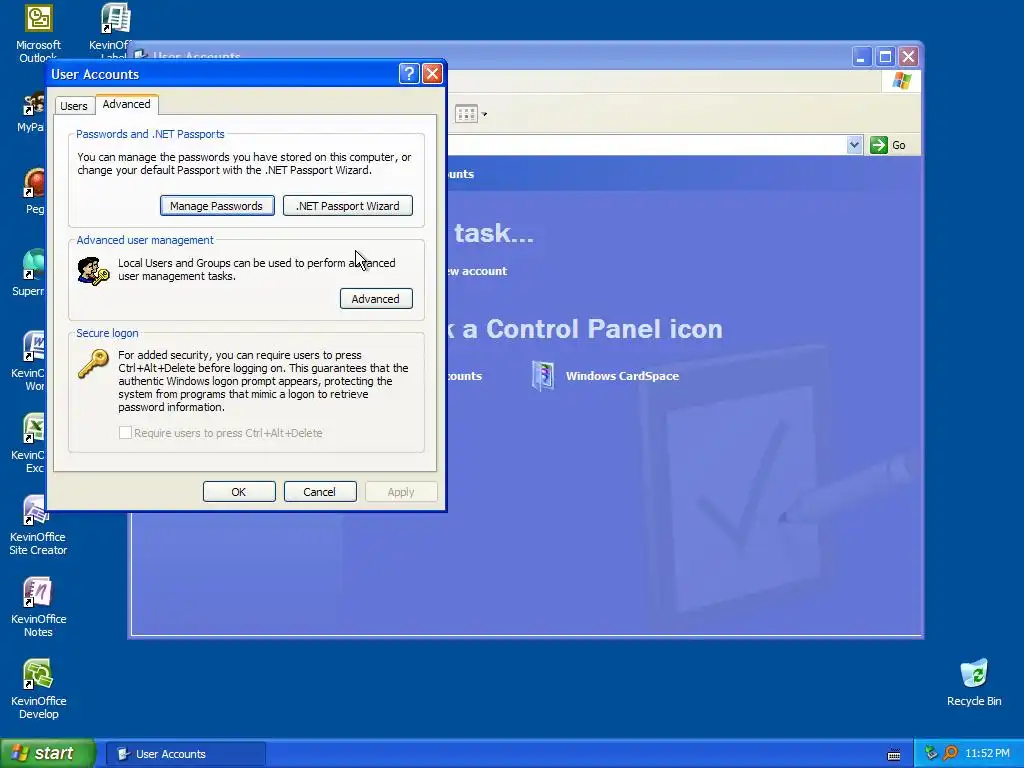Viewport: 1024px width, 768px height.
Task: Expand the address bar dropdown arrow
Action: pyautogui.click(x=854, y=145)
